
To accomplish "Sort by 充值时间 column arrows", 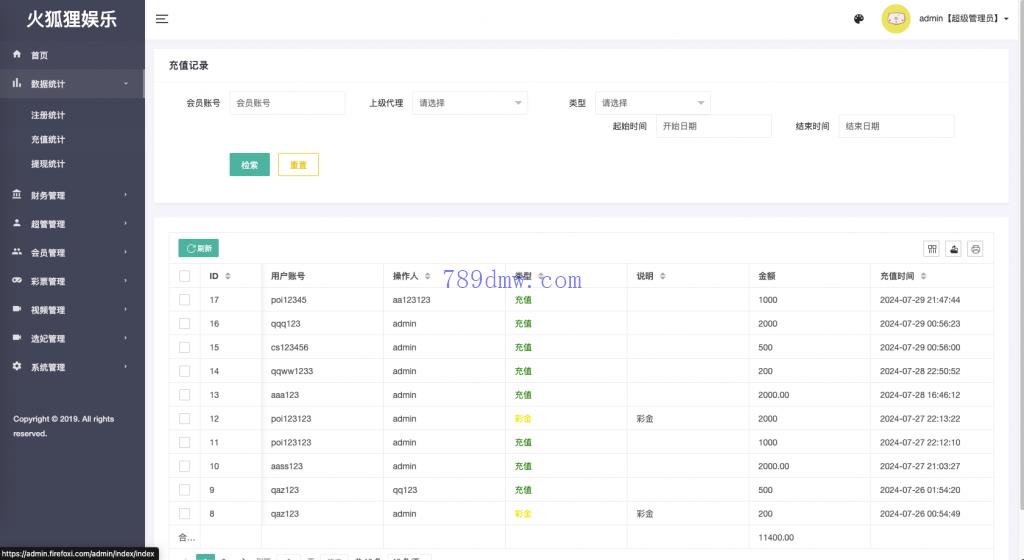I will click(x=923, y=276).
